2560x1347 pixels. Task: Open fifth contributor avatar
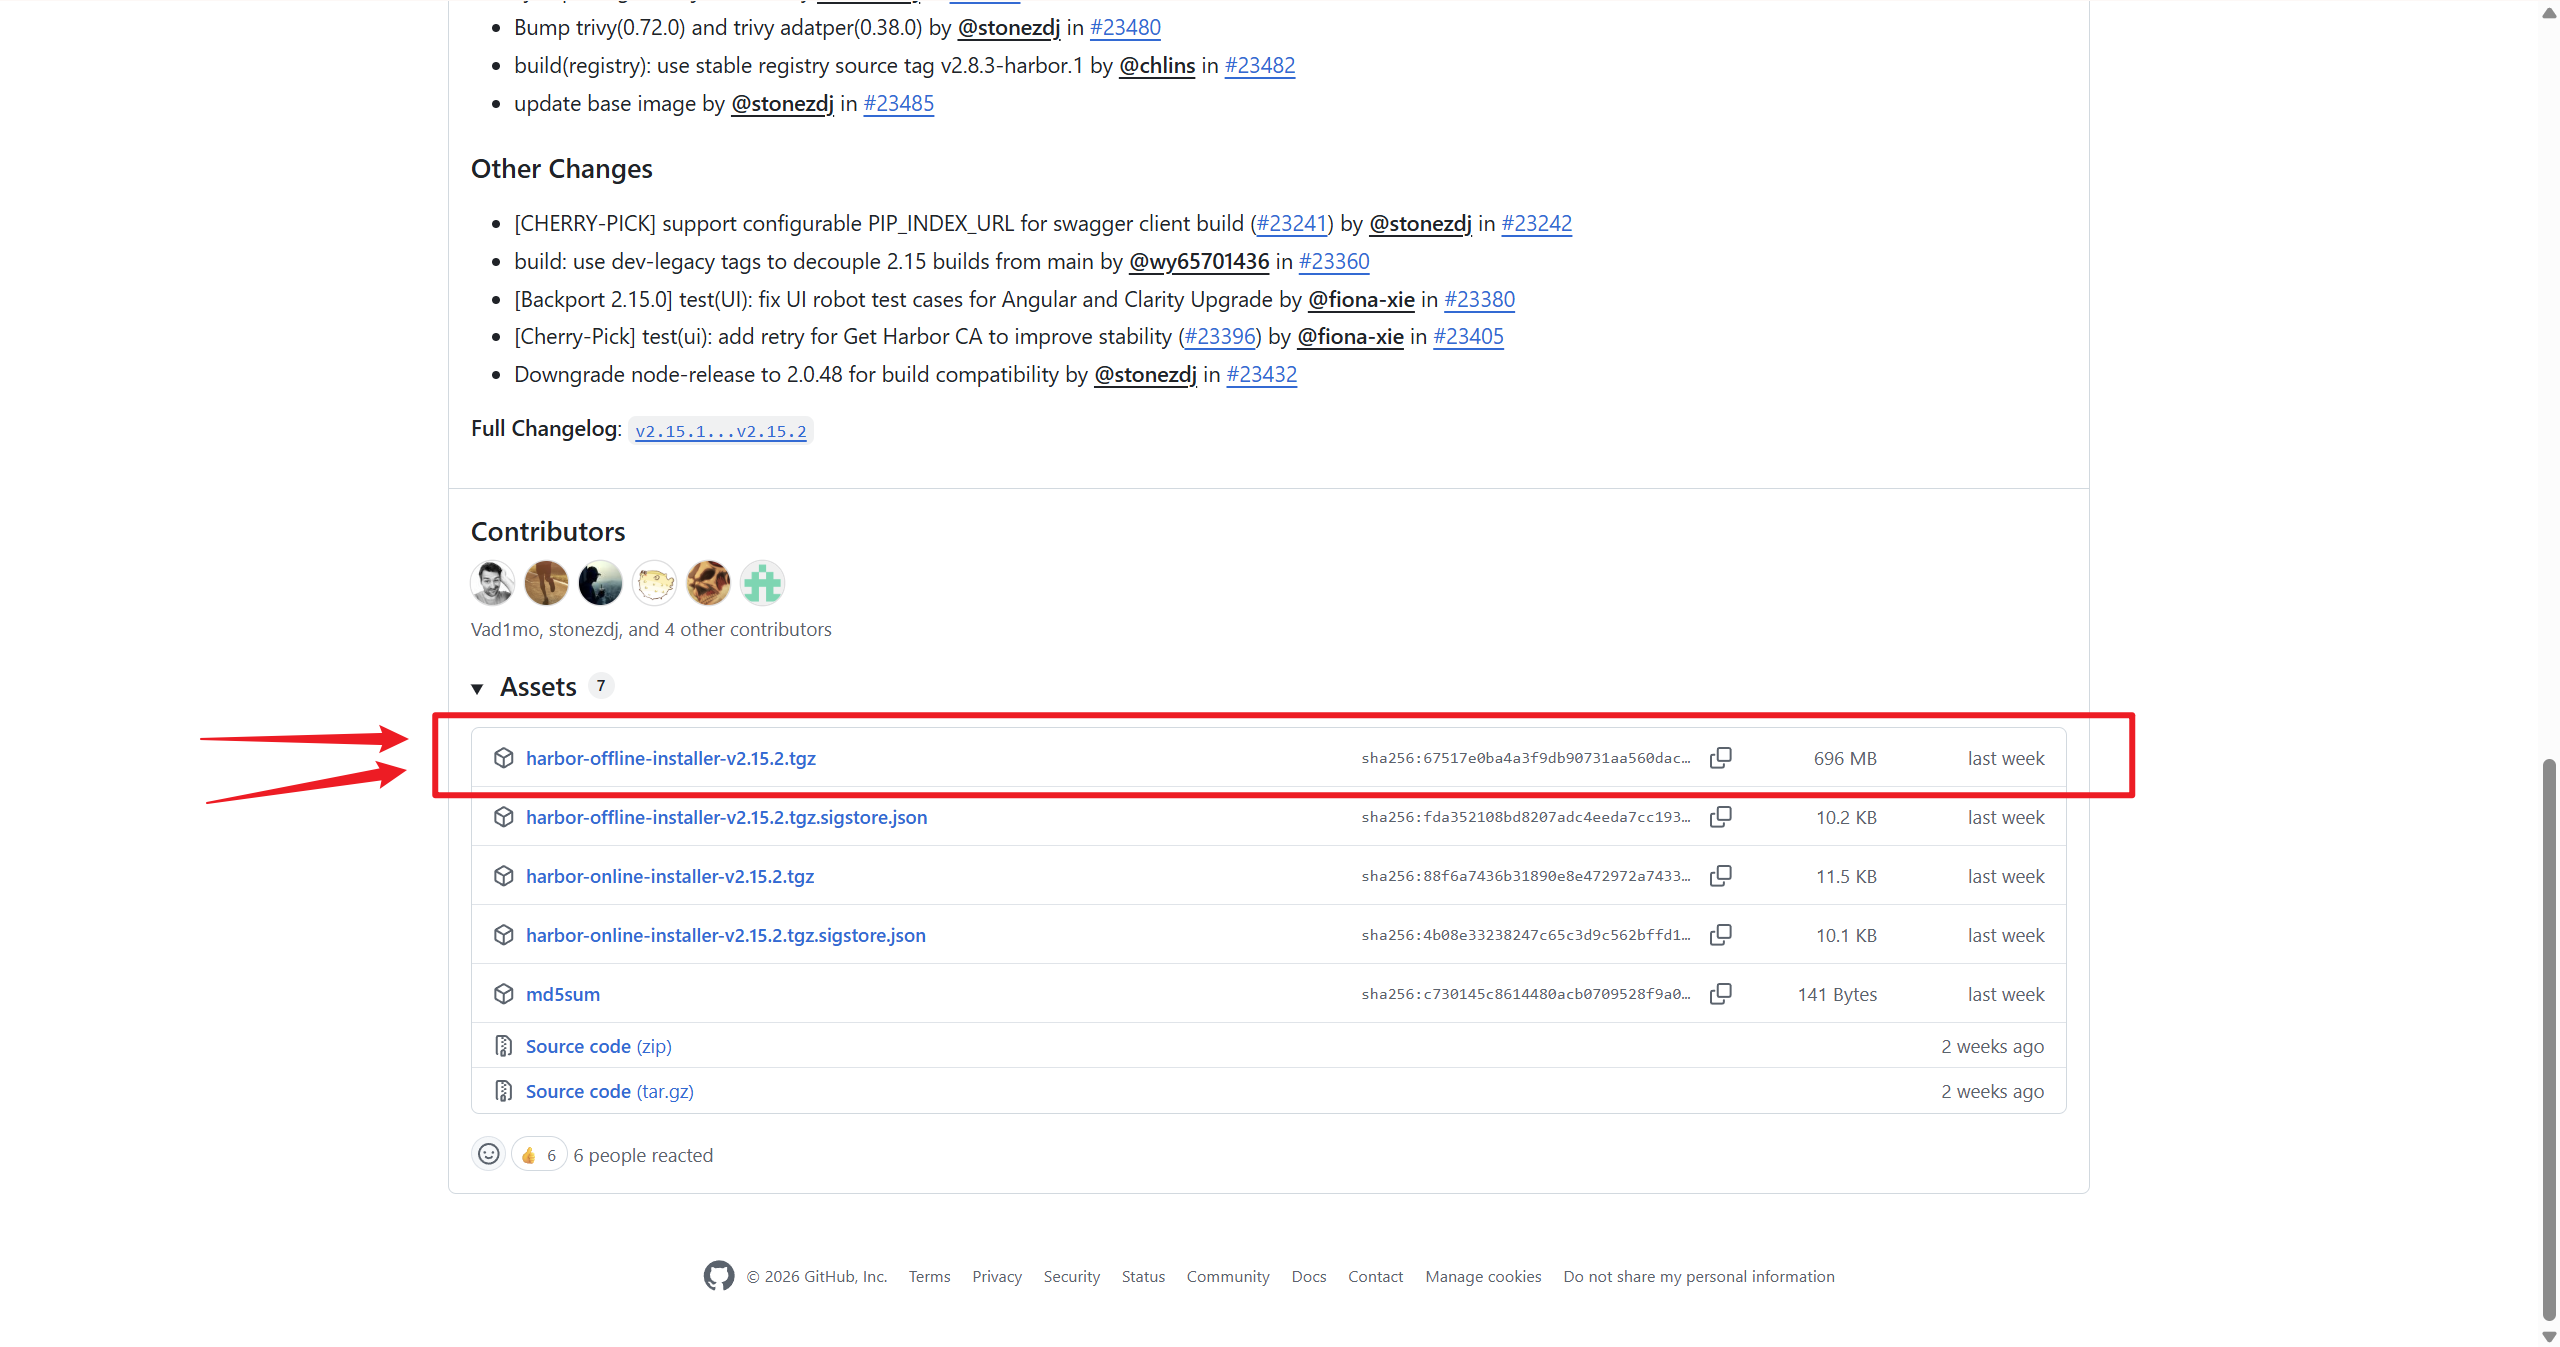point(708,583)
